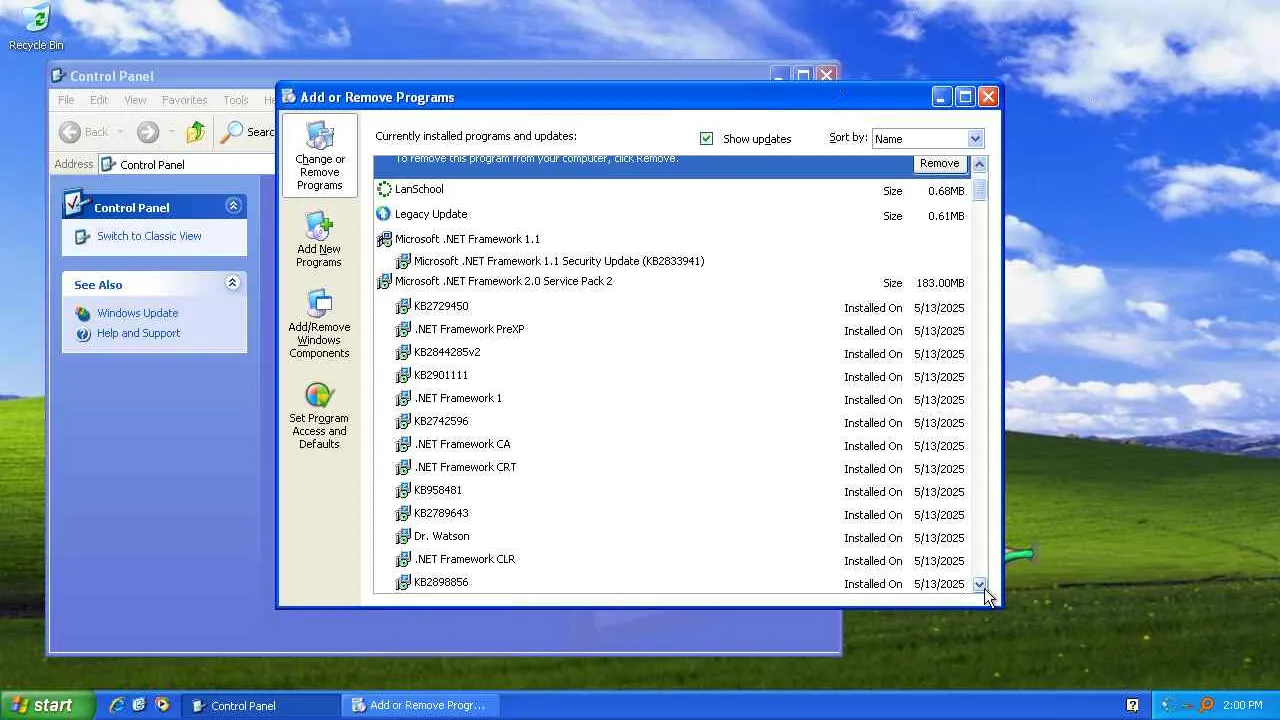Select the Recycle Bin desktop icon
Viewport: 1280px width, 720px height.
tap(36, 28)
